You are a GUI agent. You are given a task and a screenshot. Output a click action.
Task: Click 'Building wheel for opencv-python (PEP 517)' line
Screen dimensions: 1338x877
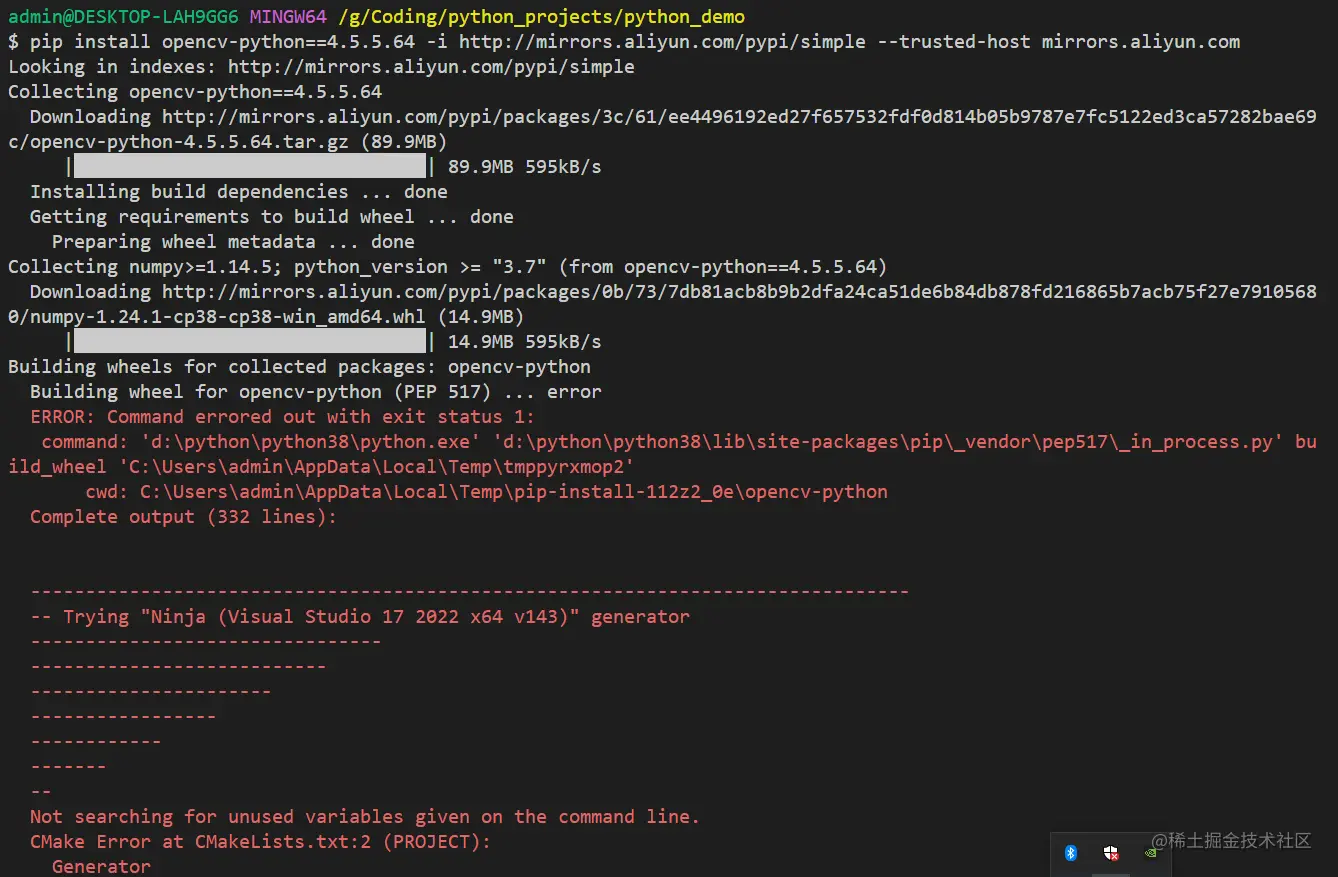(316, 392)
